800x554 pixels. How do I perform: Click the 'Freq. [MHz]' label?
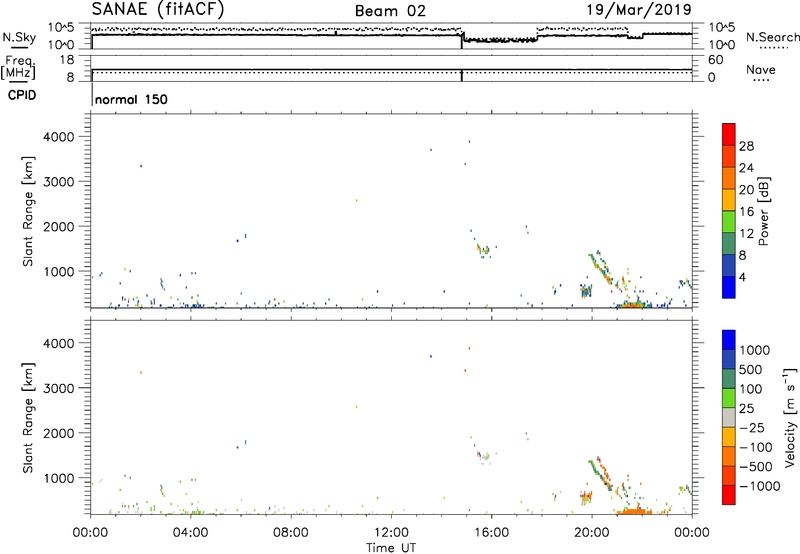point(19,67)
